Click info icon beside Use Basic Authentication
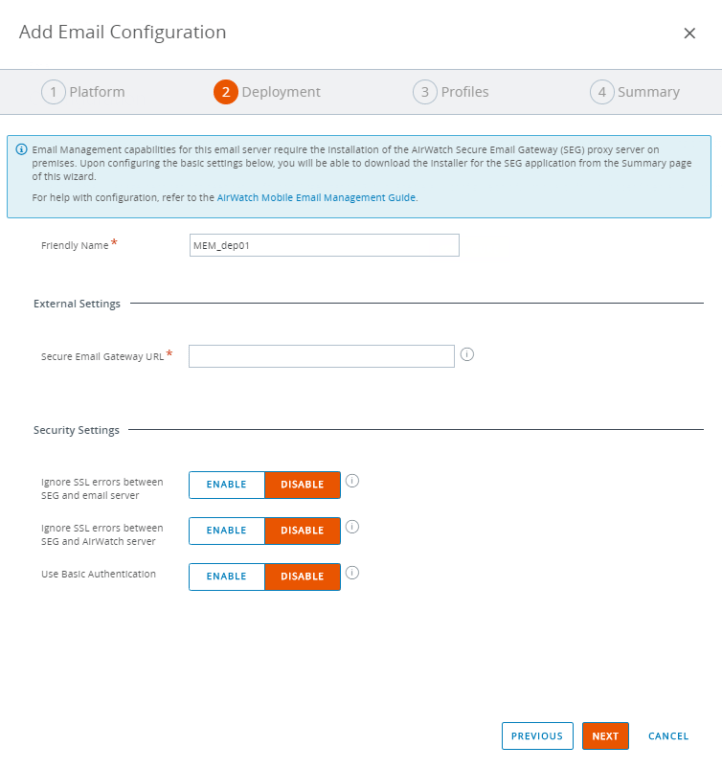722x769 pixels. click(352, 573)
